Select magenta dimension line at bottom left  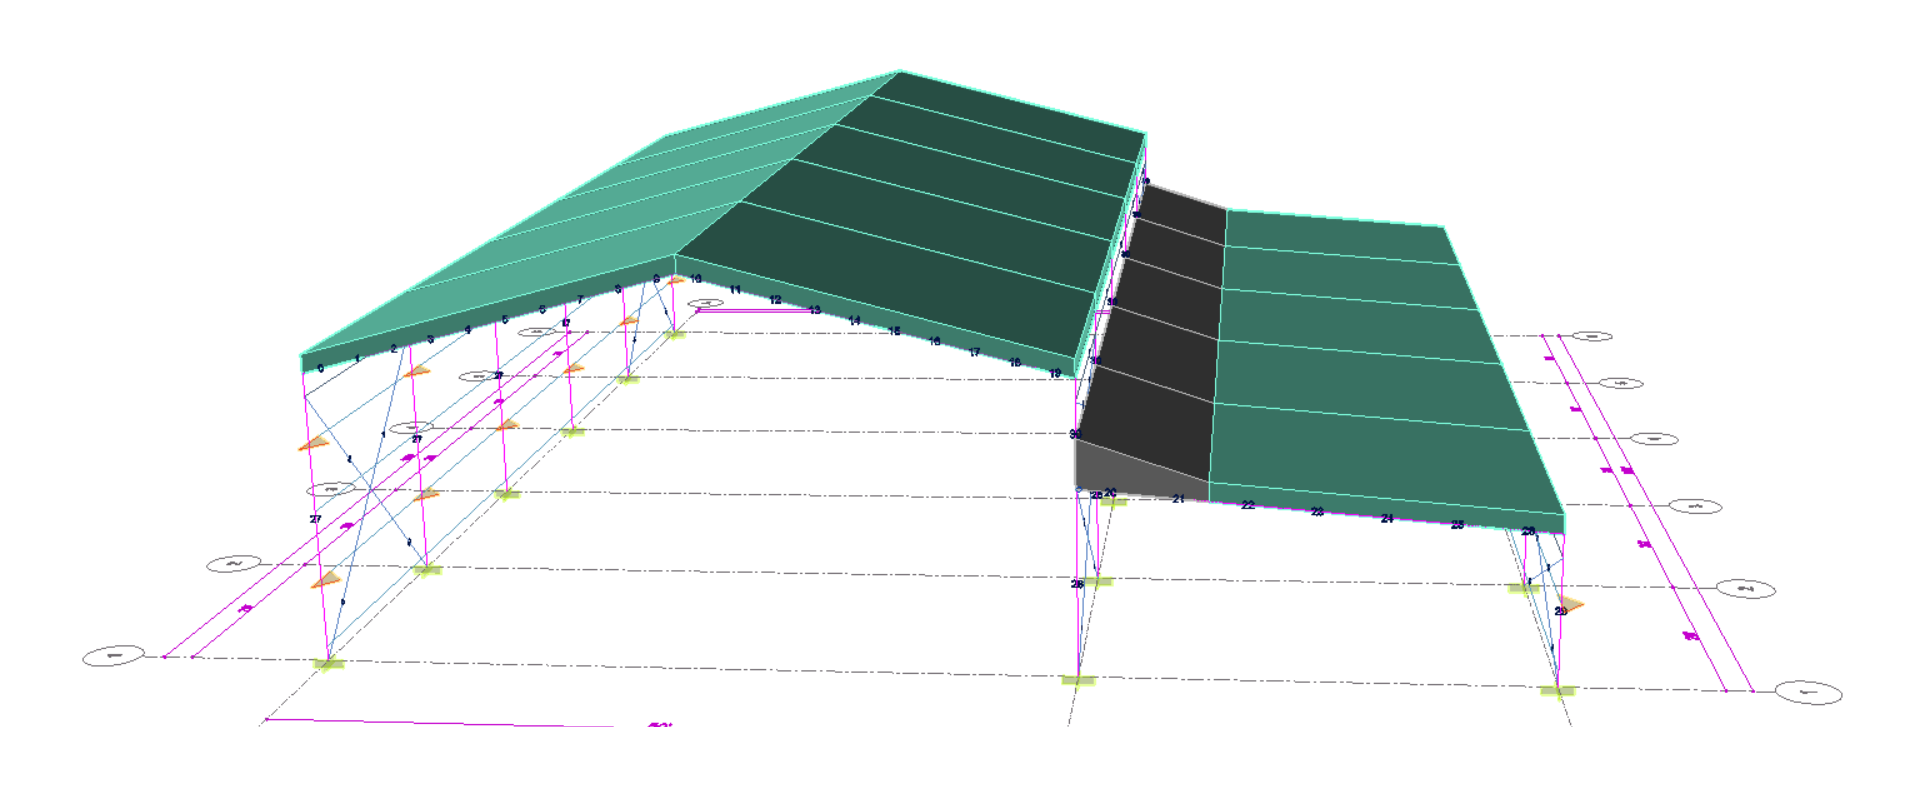coord(440,722)
